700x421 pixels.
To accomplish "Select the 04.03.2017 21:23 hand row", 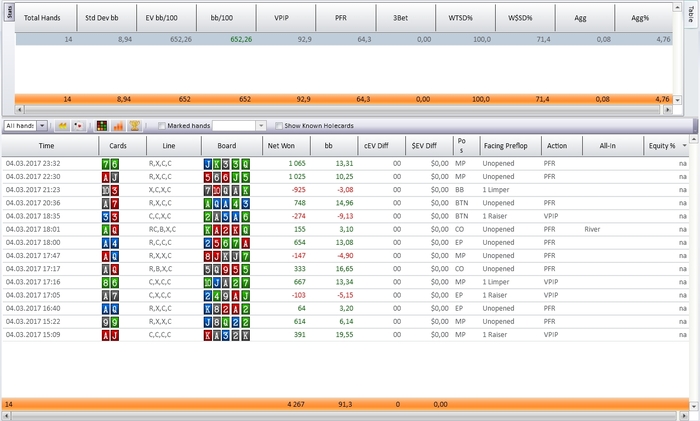I will point(346,190).
